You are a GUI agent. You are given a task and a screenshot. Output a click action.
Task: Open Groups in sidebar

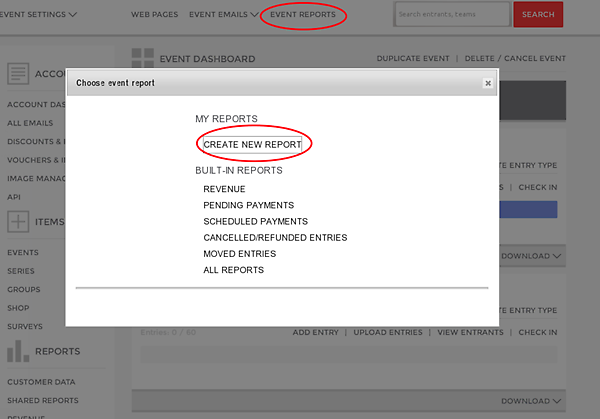tap(24, 289)
